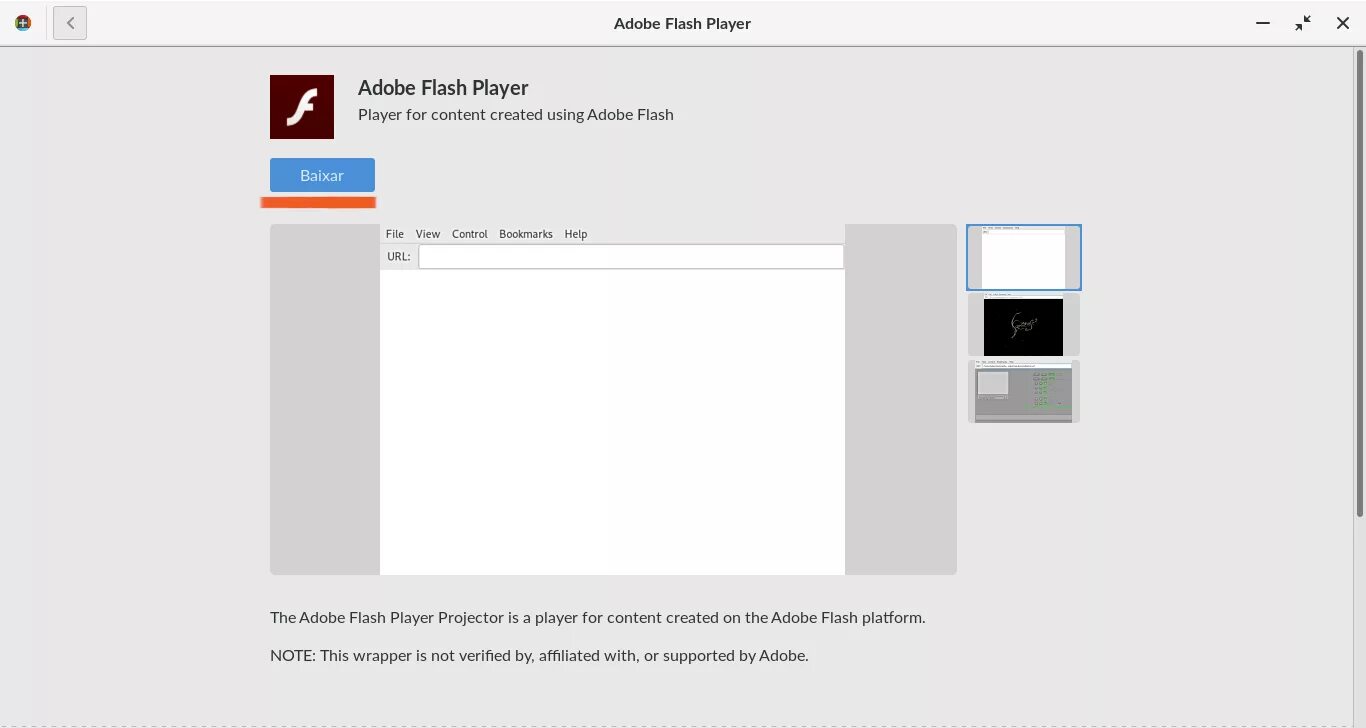The height and width of the screenshot is (728, 1366).
Task: Click the "Adobe Flash Player" app name heading
Action: pos(443,88)
